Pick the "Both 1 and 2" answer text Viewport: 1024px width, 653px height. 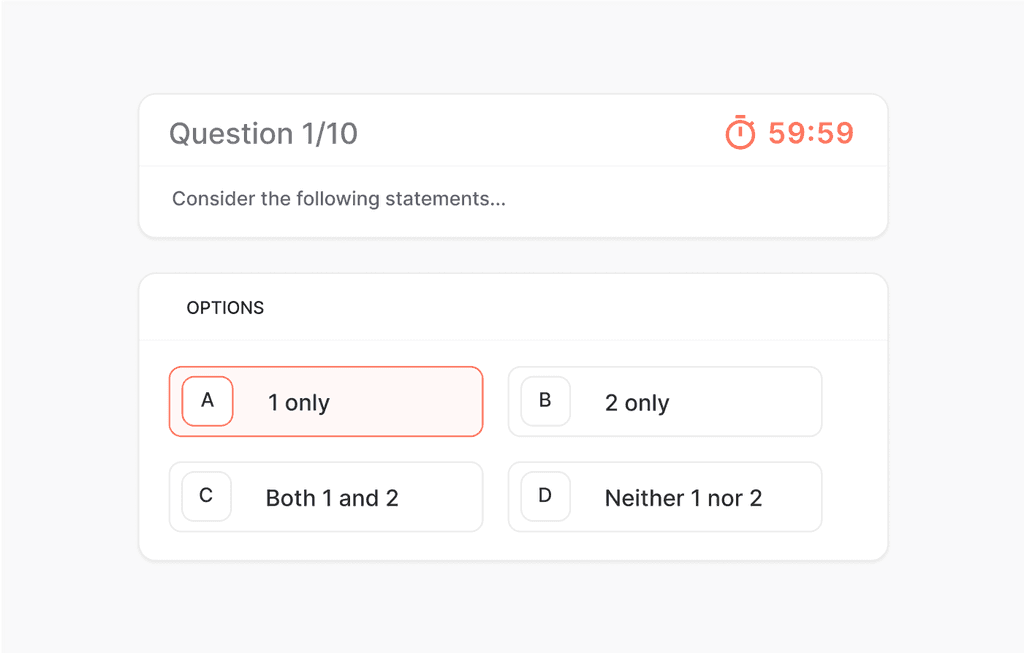332,498
